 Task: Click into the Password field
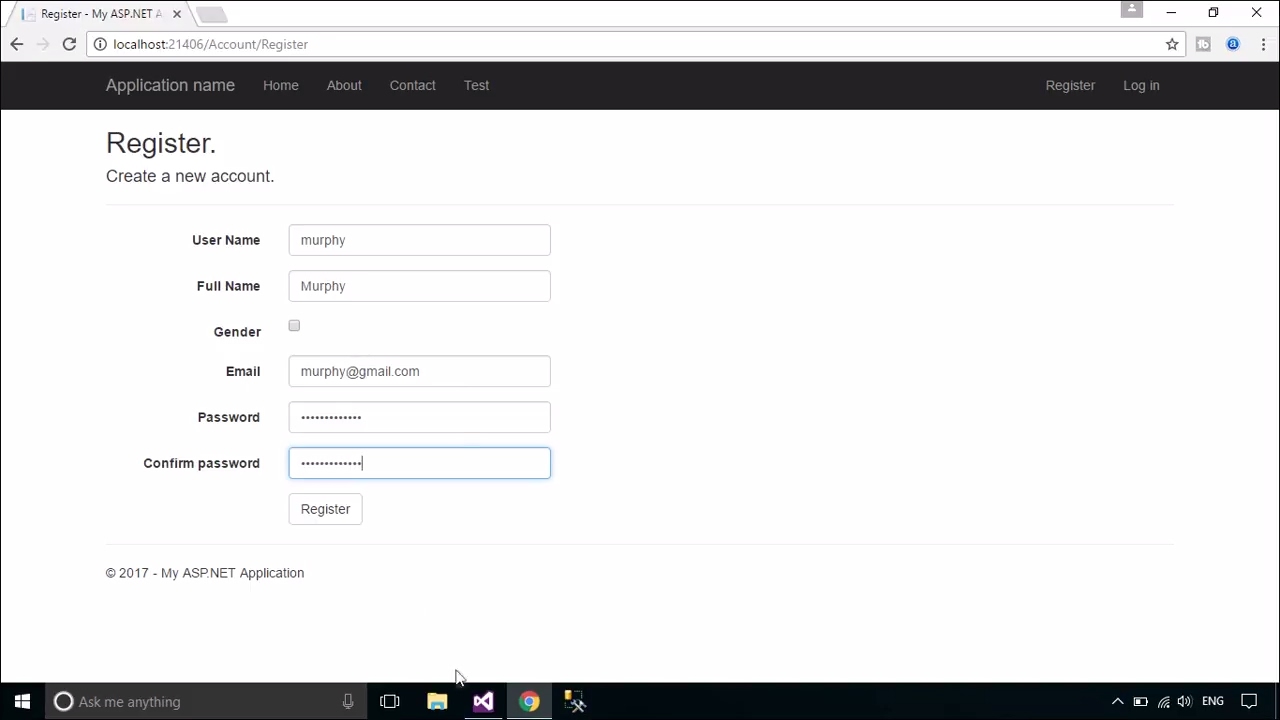click(419, 417)
